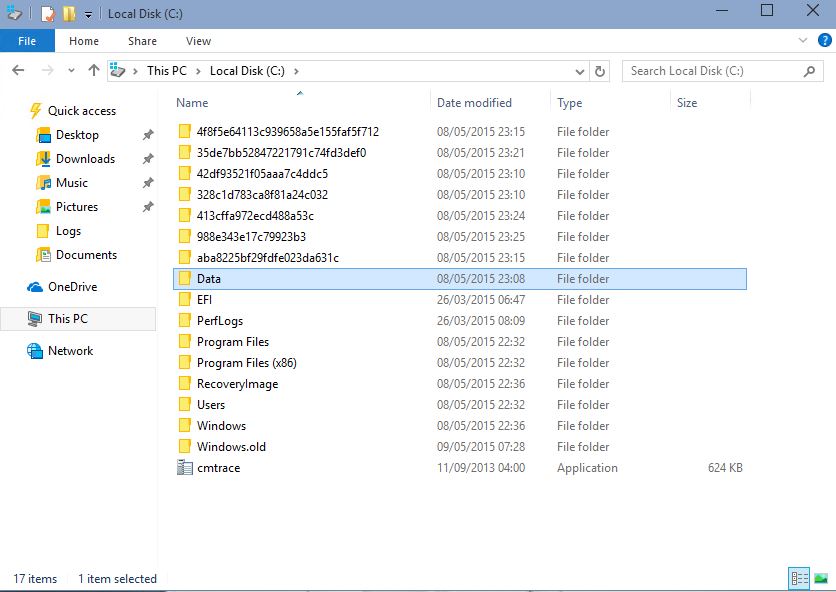
Task: Select the Windows.old folder
Action: [x=231, y=447]
